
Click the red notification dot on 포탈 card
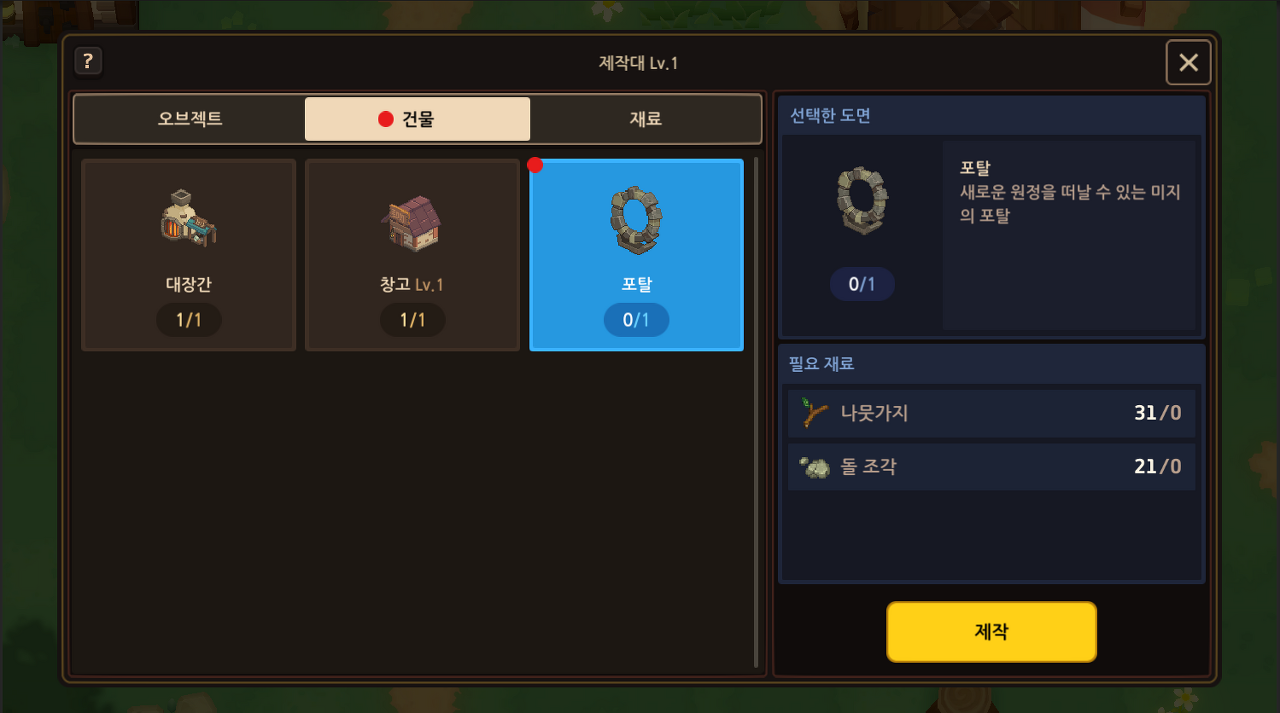click(x=535, y=165)
